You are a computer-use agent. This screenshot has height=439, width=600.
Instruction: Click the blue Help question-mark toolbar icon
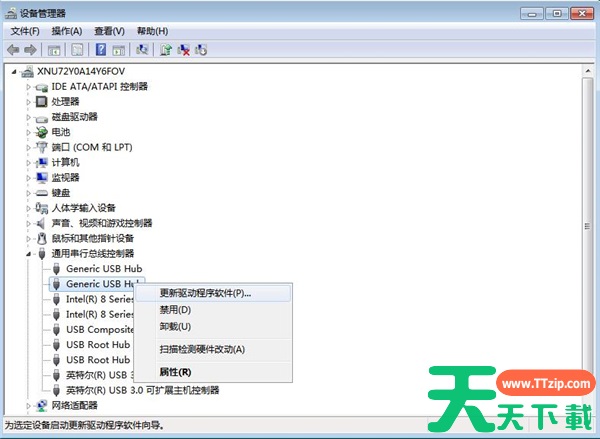[101, 50]
